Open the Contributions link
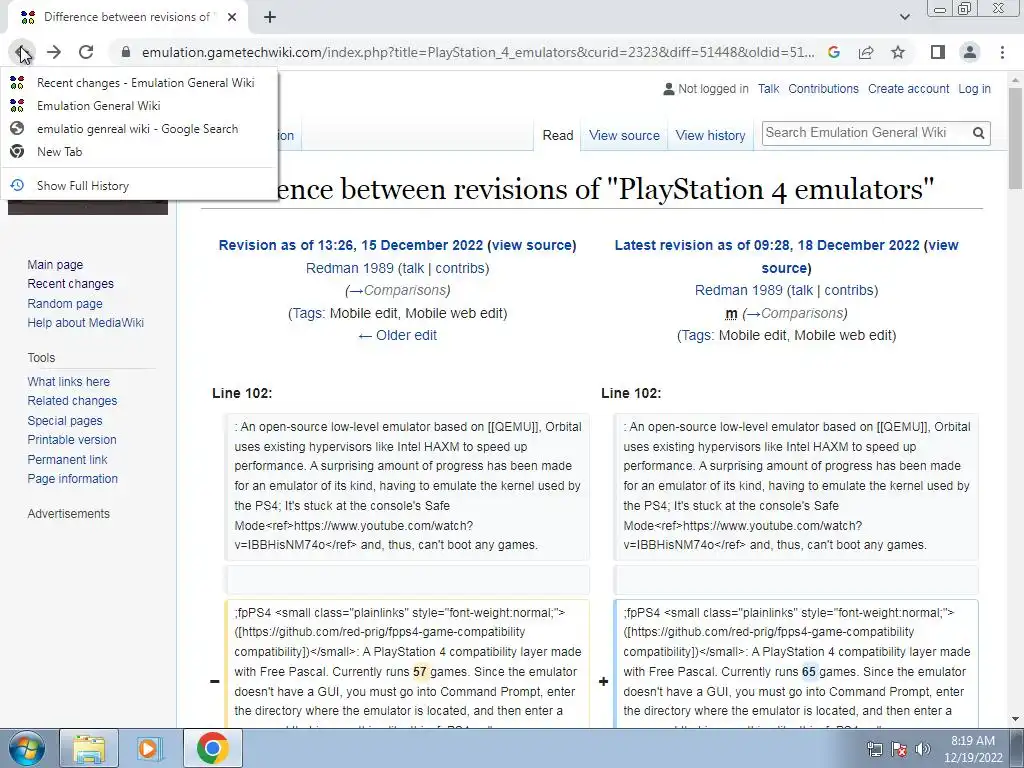This screenshot has width=1024, height=768. [823, 89]
